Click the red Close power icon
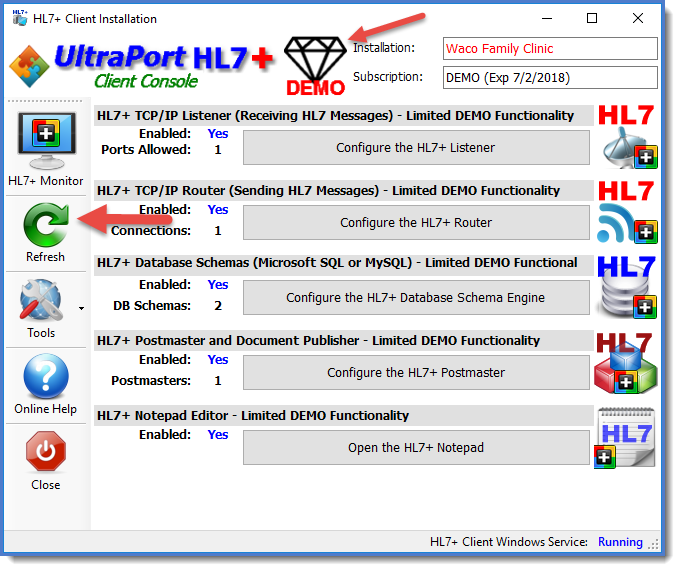 click(x=45, y=453)
